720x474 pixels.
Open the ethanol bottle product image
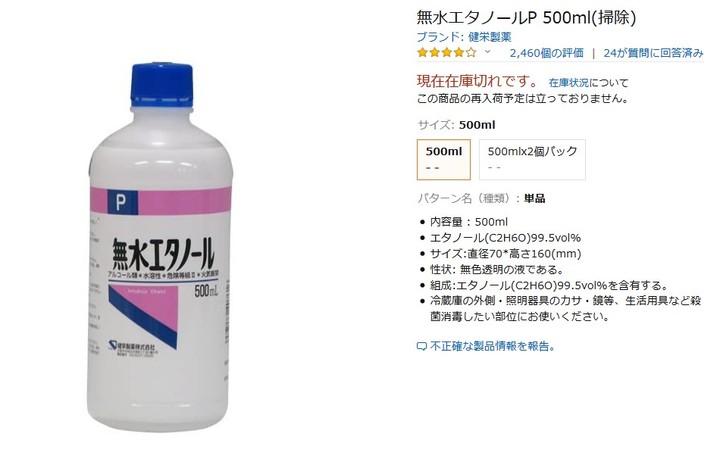coord(161,247)
